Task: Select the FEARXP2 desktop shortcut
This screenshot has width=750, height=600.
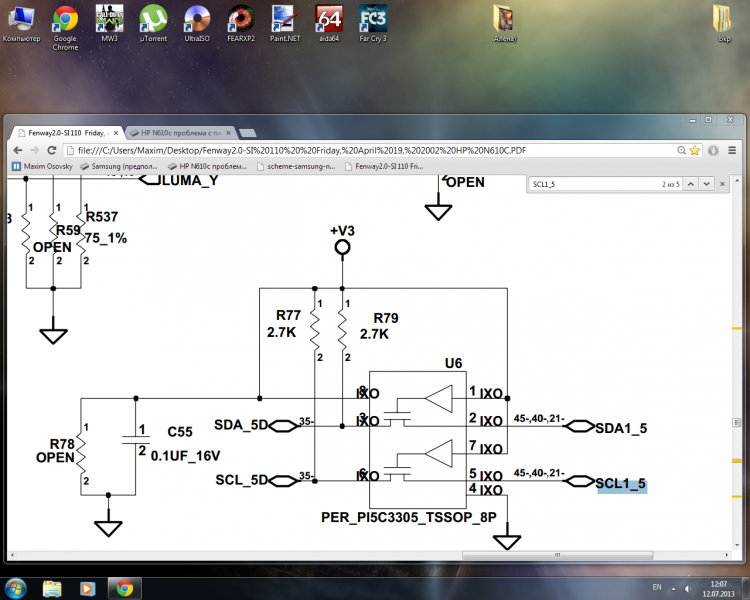Action: click(x=241, y=25)
